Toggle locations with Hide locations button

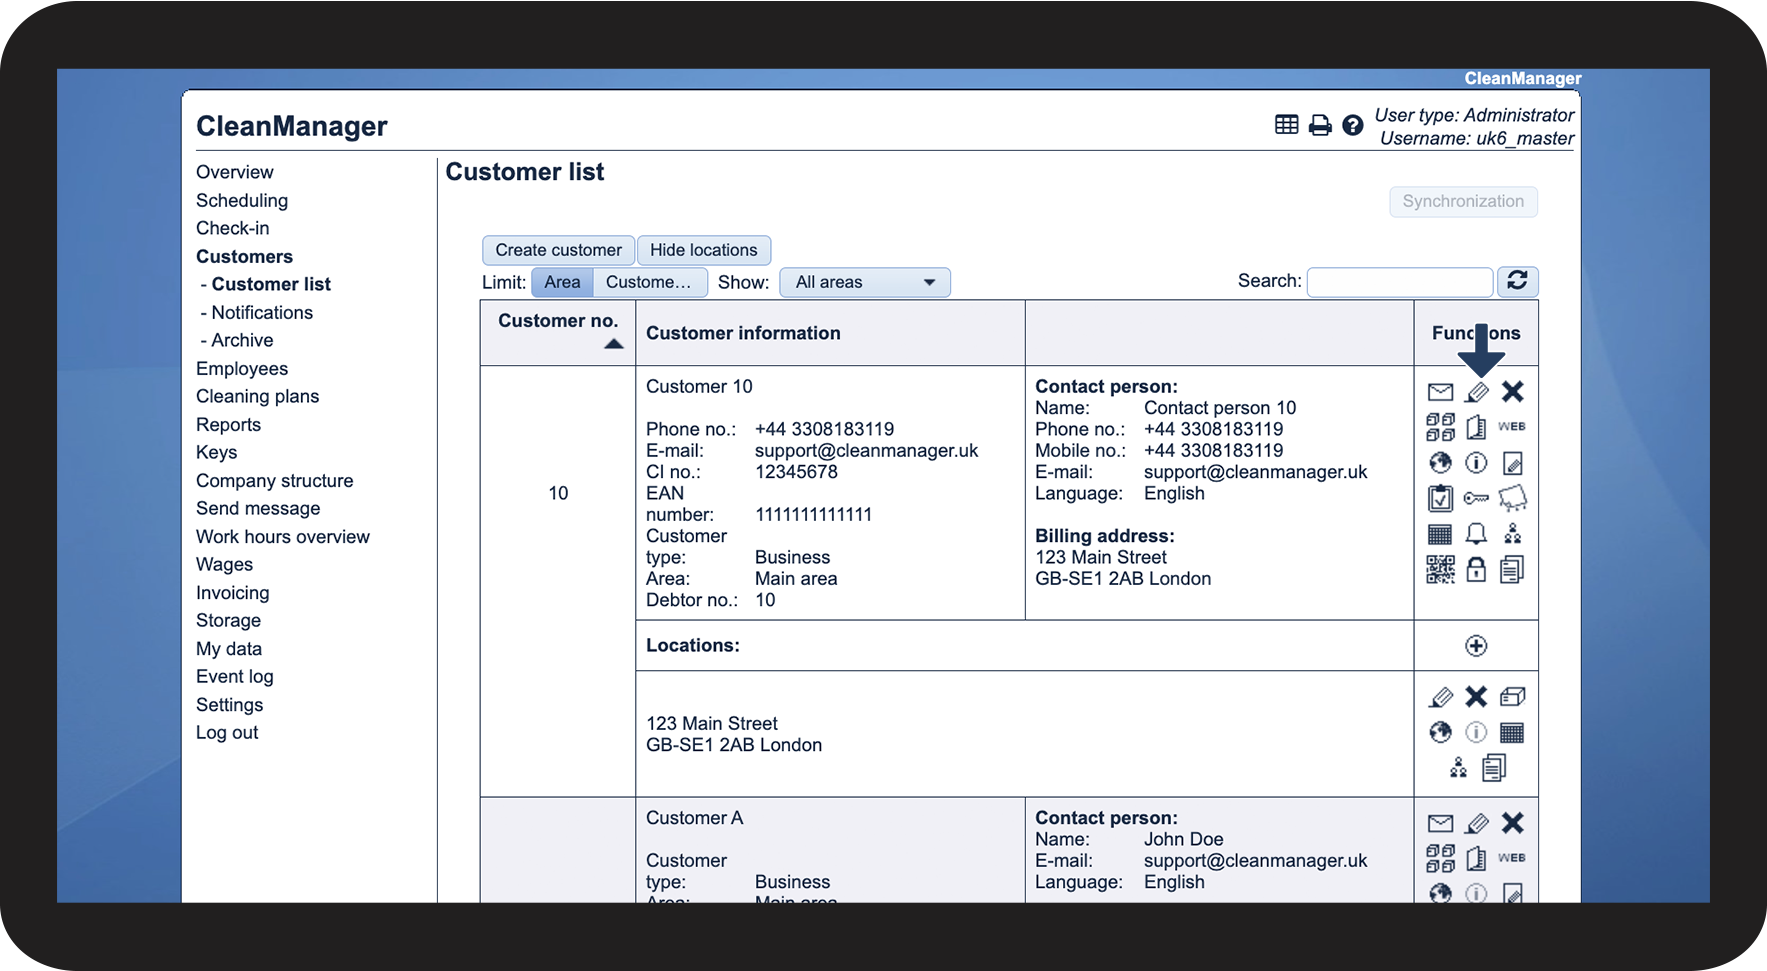click(x=703, y=250)
